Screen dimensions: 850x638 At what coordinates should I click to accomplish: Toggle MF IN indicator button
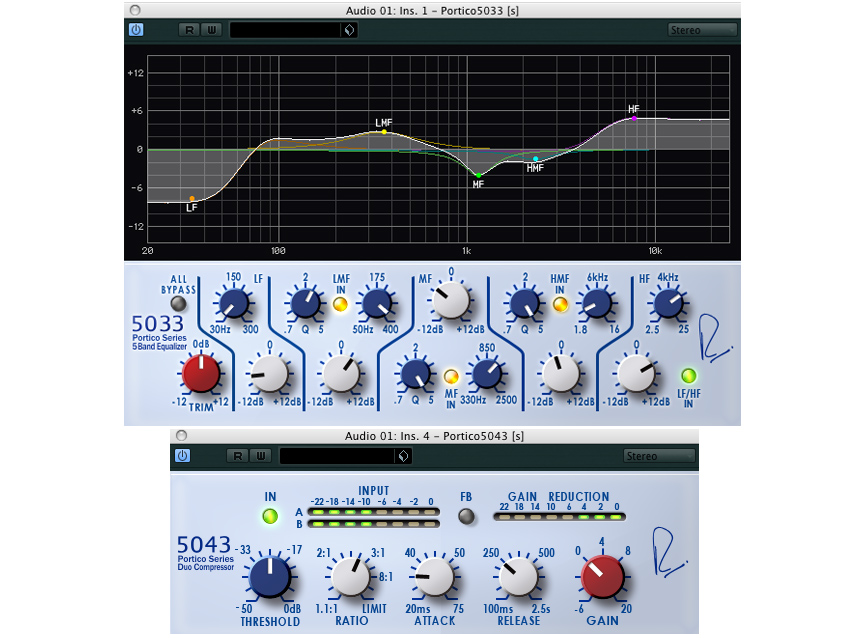coord(451,376)
